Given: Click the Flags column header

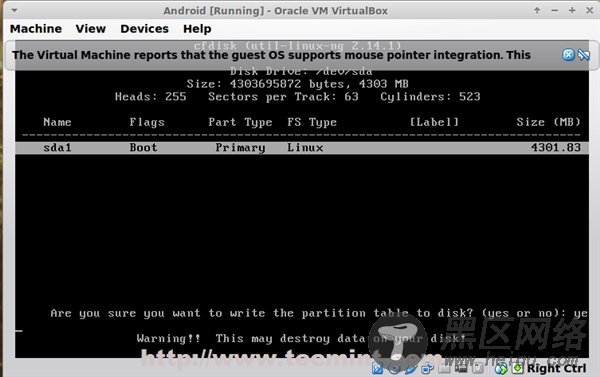Looking at the screenshot, I should click(147, 122).
